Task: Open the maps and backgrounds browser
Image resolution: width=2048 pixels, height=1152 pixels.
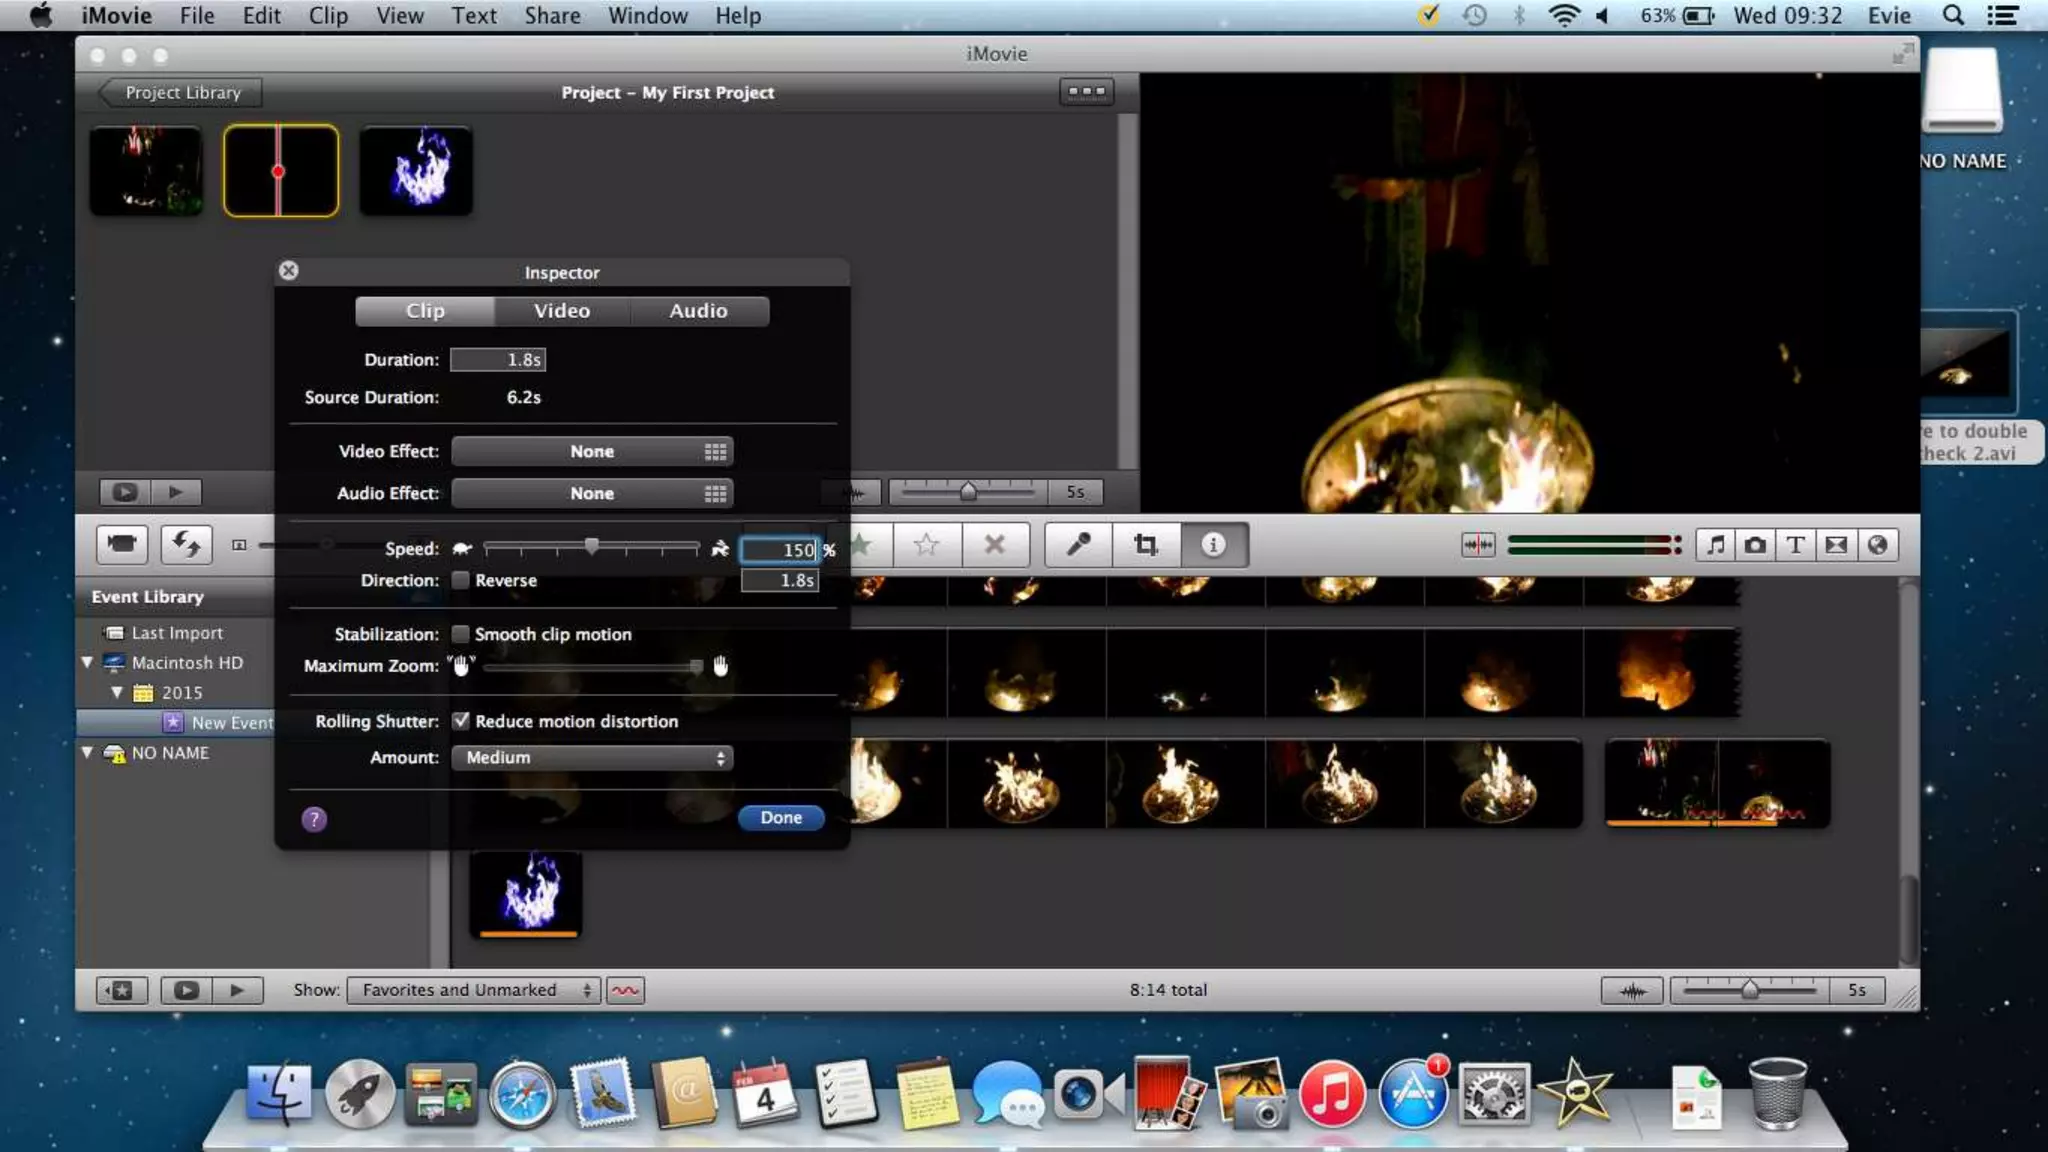Action: tap(1878, 545)
